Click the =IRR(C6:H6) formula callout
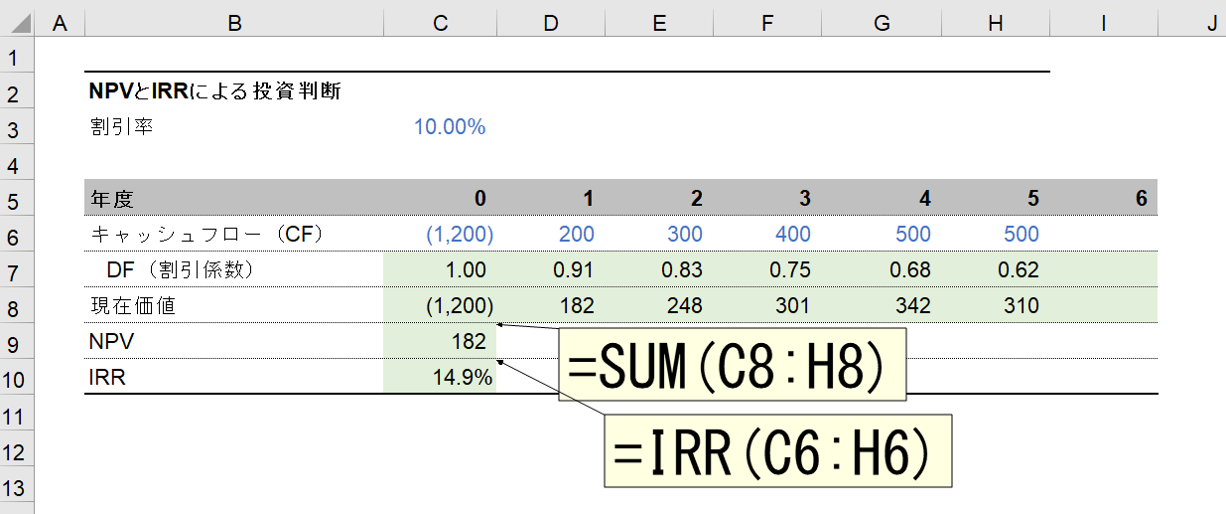 776,452
